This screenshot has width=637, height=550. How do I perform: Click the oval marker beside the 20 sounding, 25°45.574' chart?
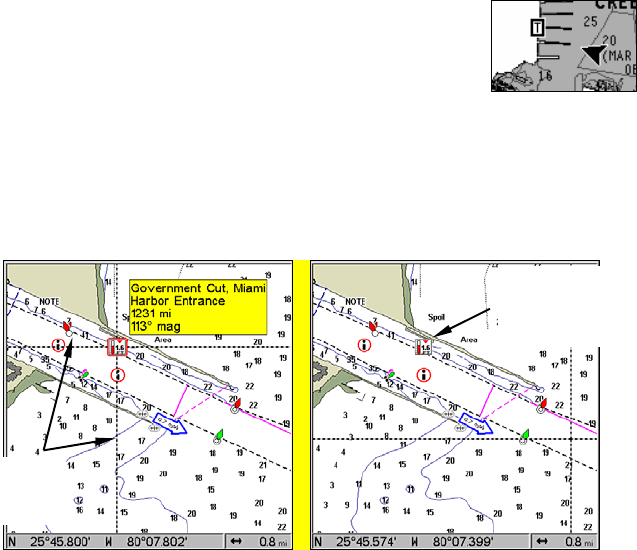pos(448,414)
